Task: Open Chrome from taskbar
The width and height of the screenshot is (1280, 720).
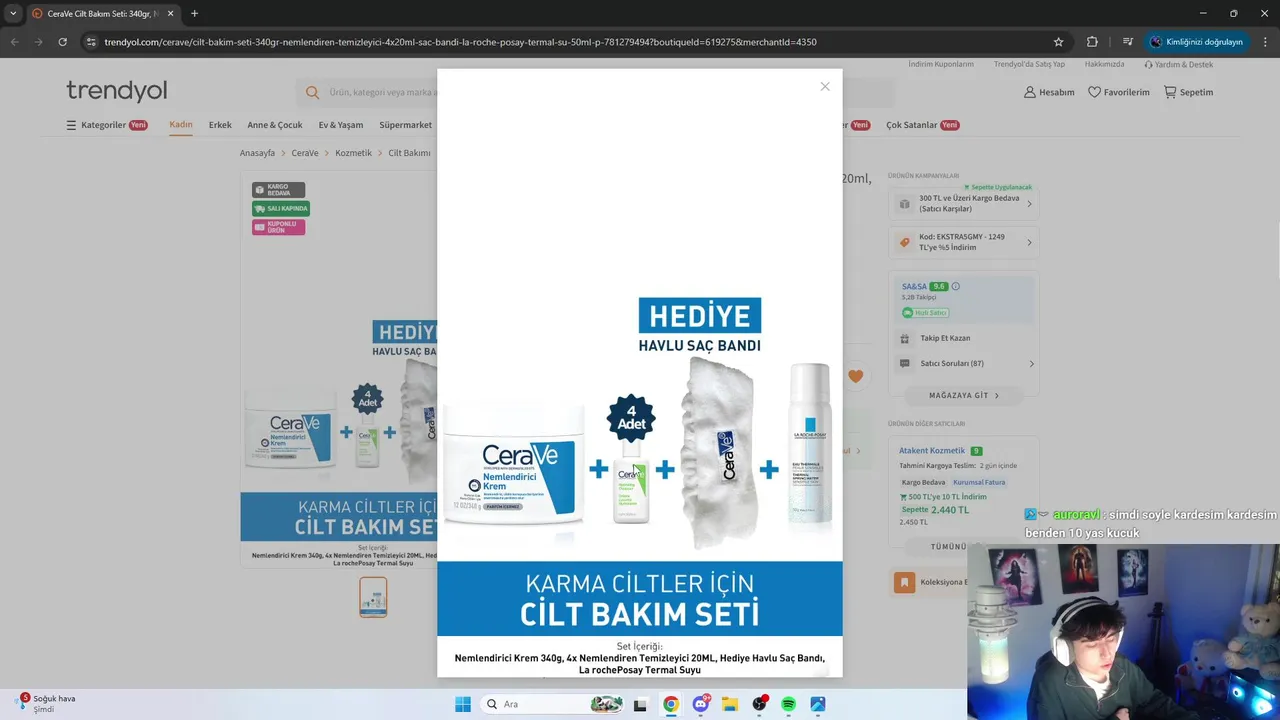Action: click(x=671, y=704)
